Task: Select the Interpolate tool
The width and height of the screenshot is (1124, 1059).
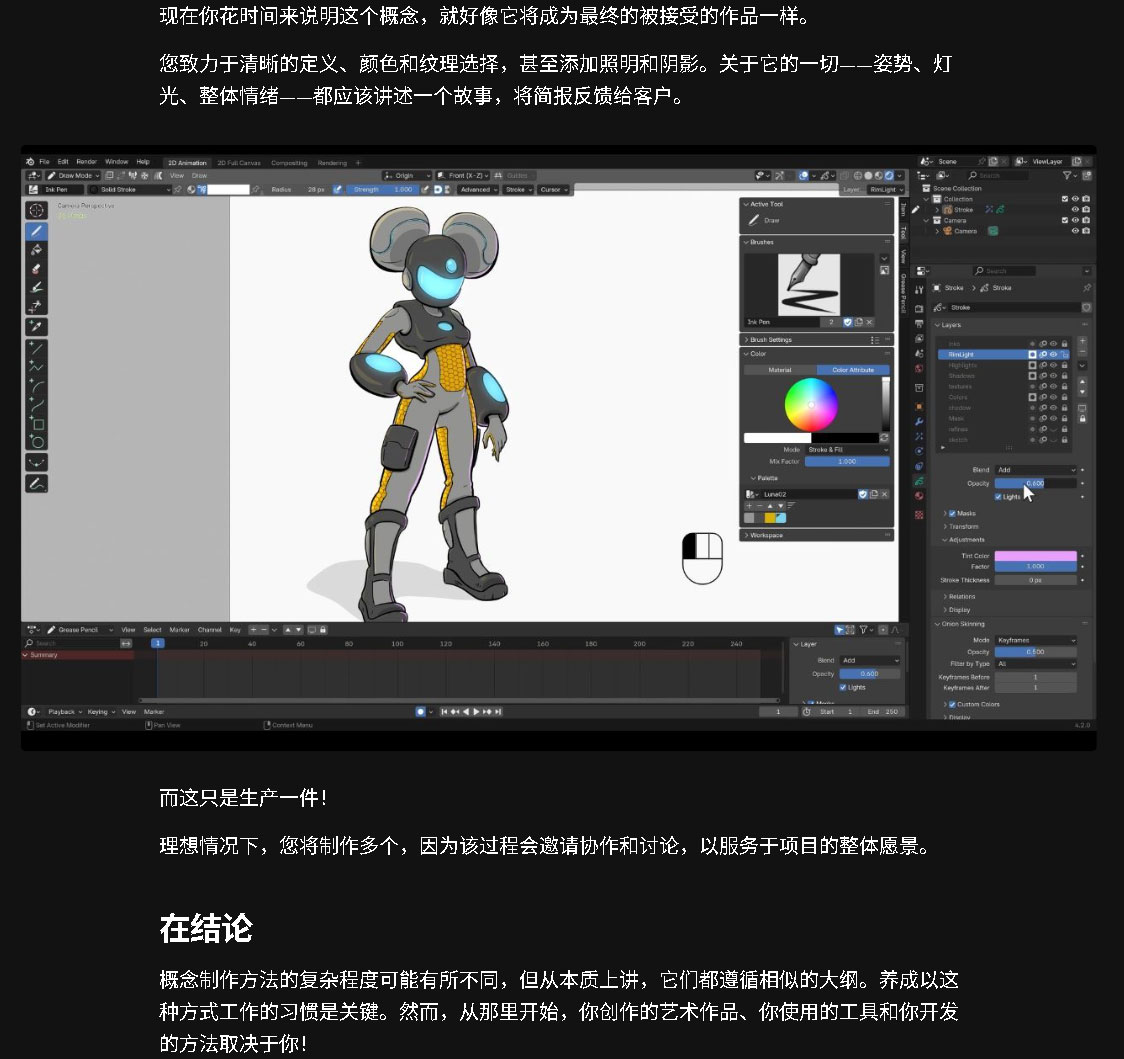Action: click(37, 462)
